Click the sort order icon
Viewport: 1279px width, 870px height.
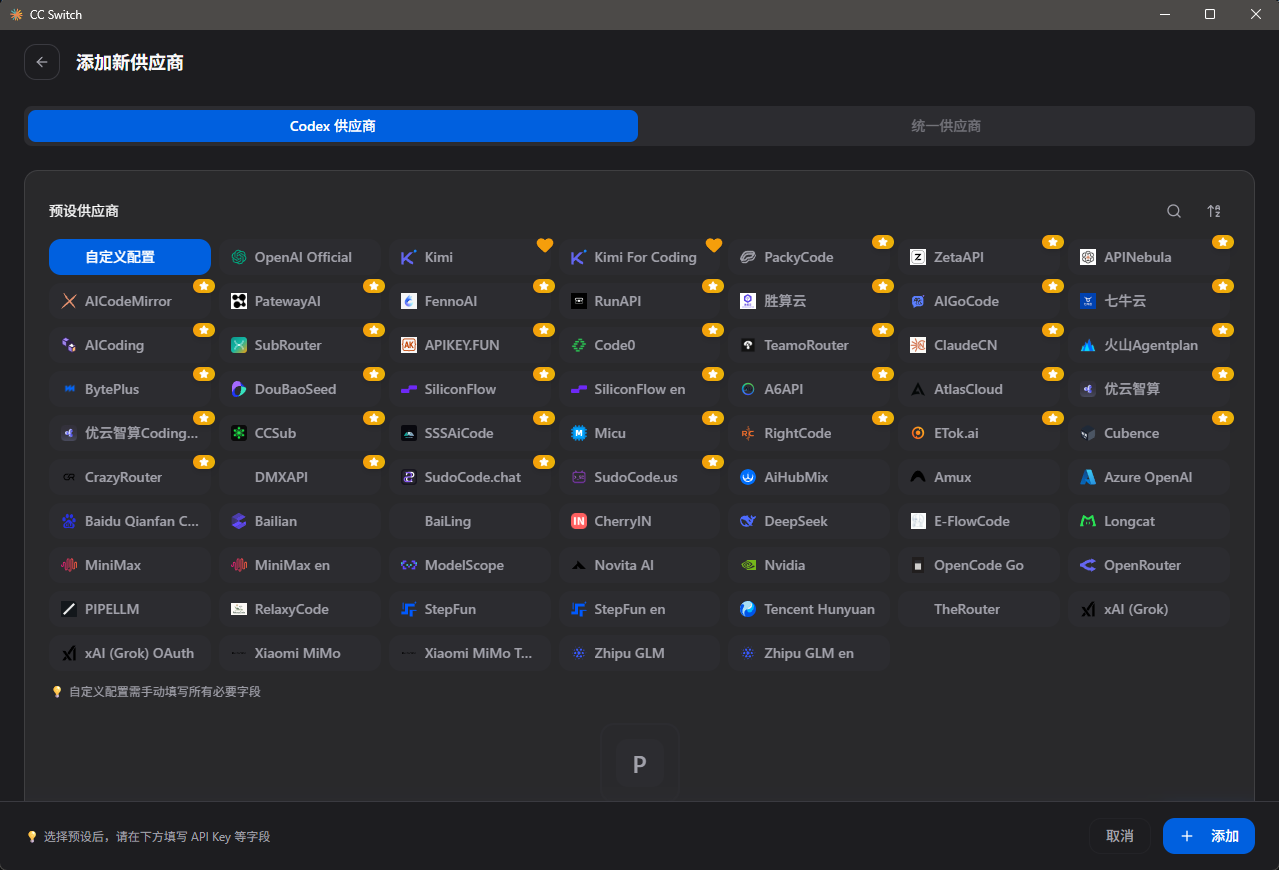[x=1214, y=211]
